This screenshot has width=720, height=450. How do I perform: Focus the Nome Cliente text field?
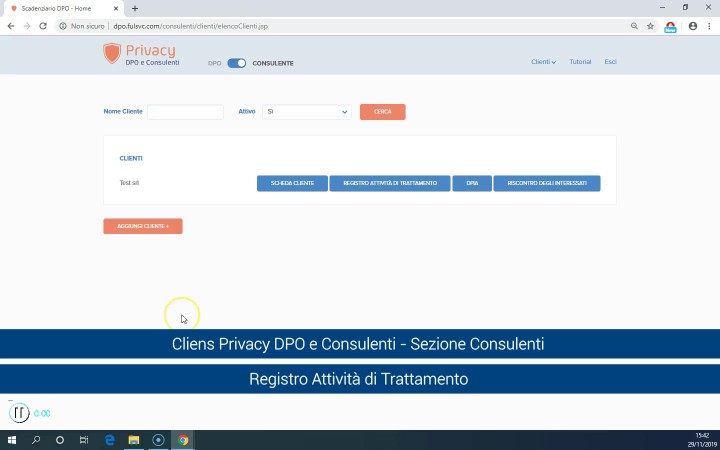point(185,112)
